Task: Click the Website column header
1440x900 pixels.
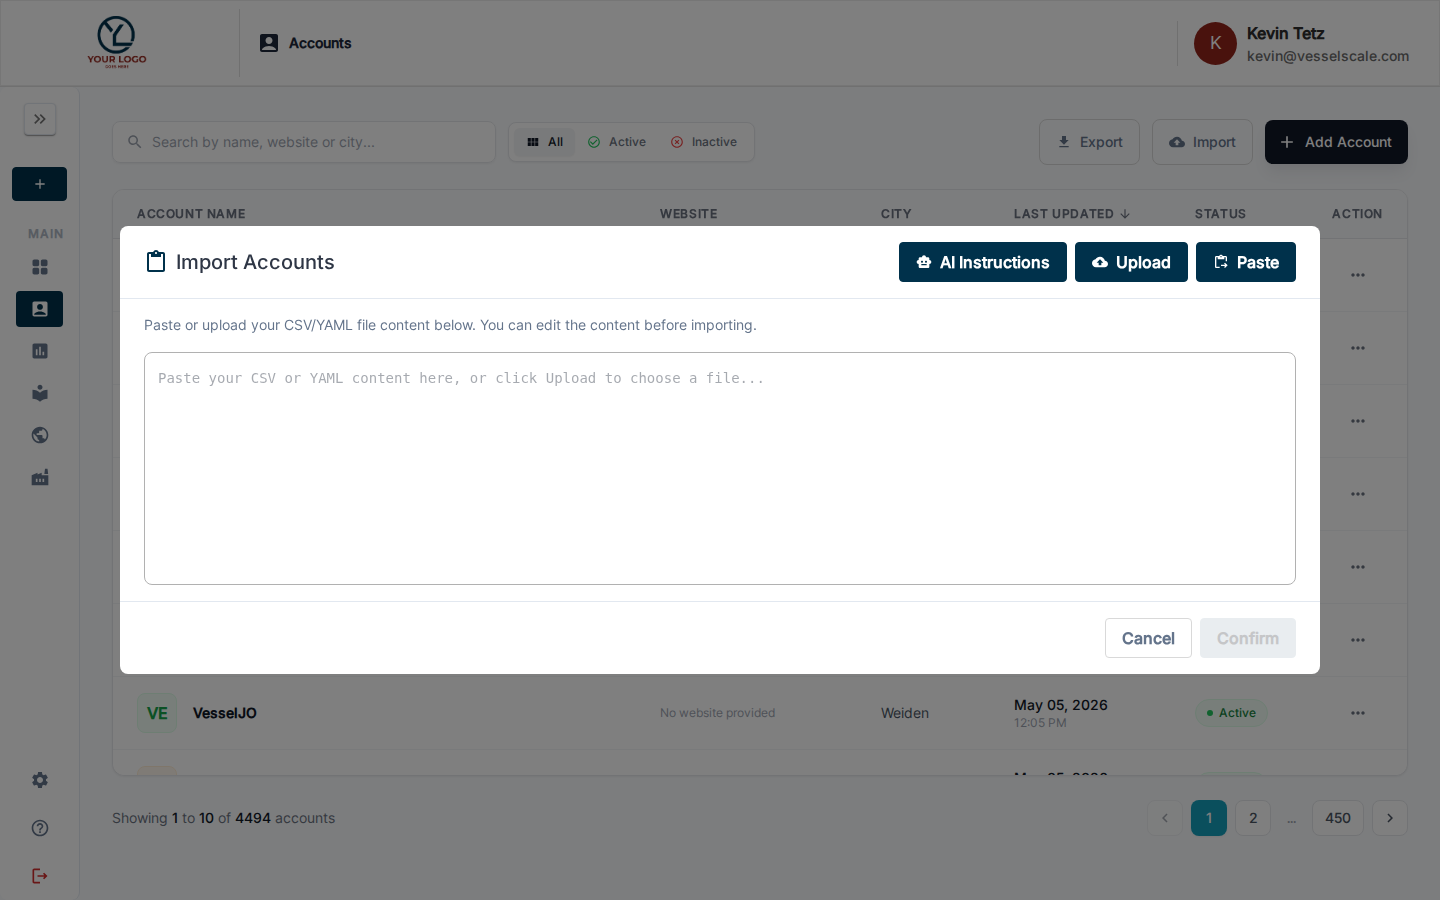Action: [x=688, y=214]
